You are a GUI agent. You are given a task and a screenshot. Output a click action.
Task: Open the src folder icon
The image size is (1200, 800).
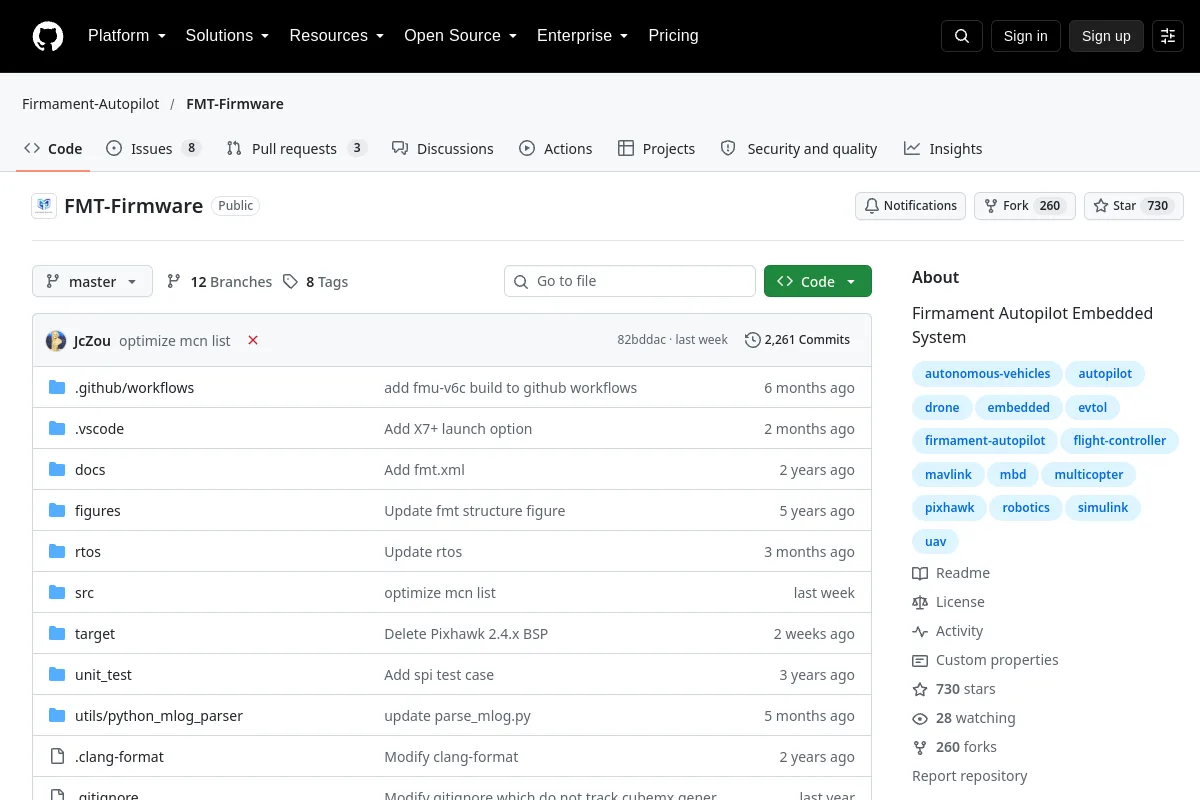tap(57, 592)
